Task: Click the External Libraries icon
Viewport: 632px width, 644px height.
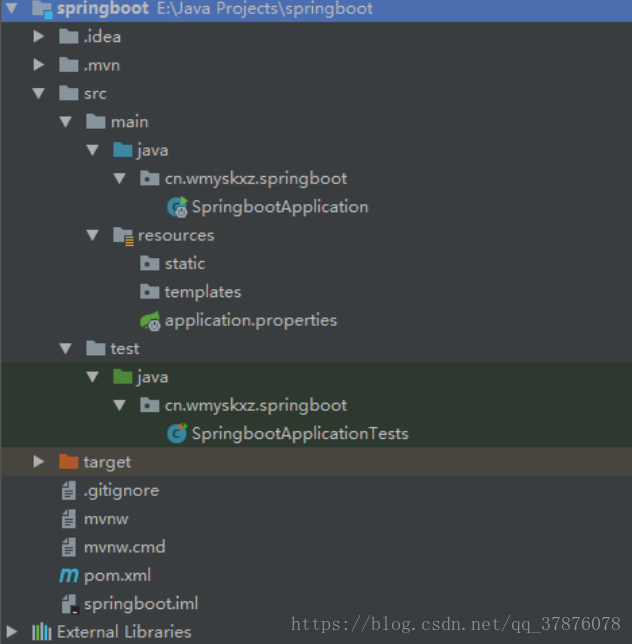Action: click(42, 632)
